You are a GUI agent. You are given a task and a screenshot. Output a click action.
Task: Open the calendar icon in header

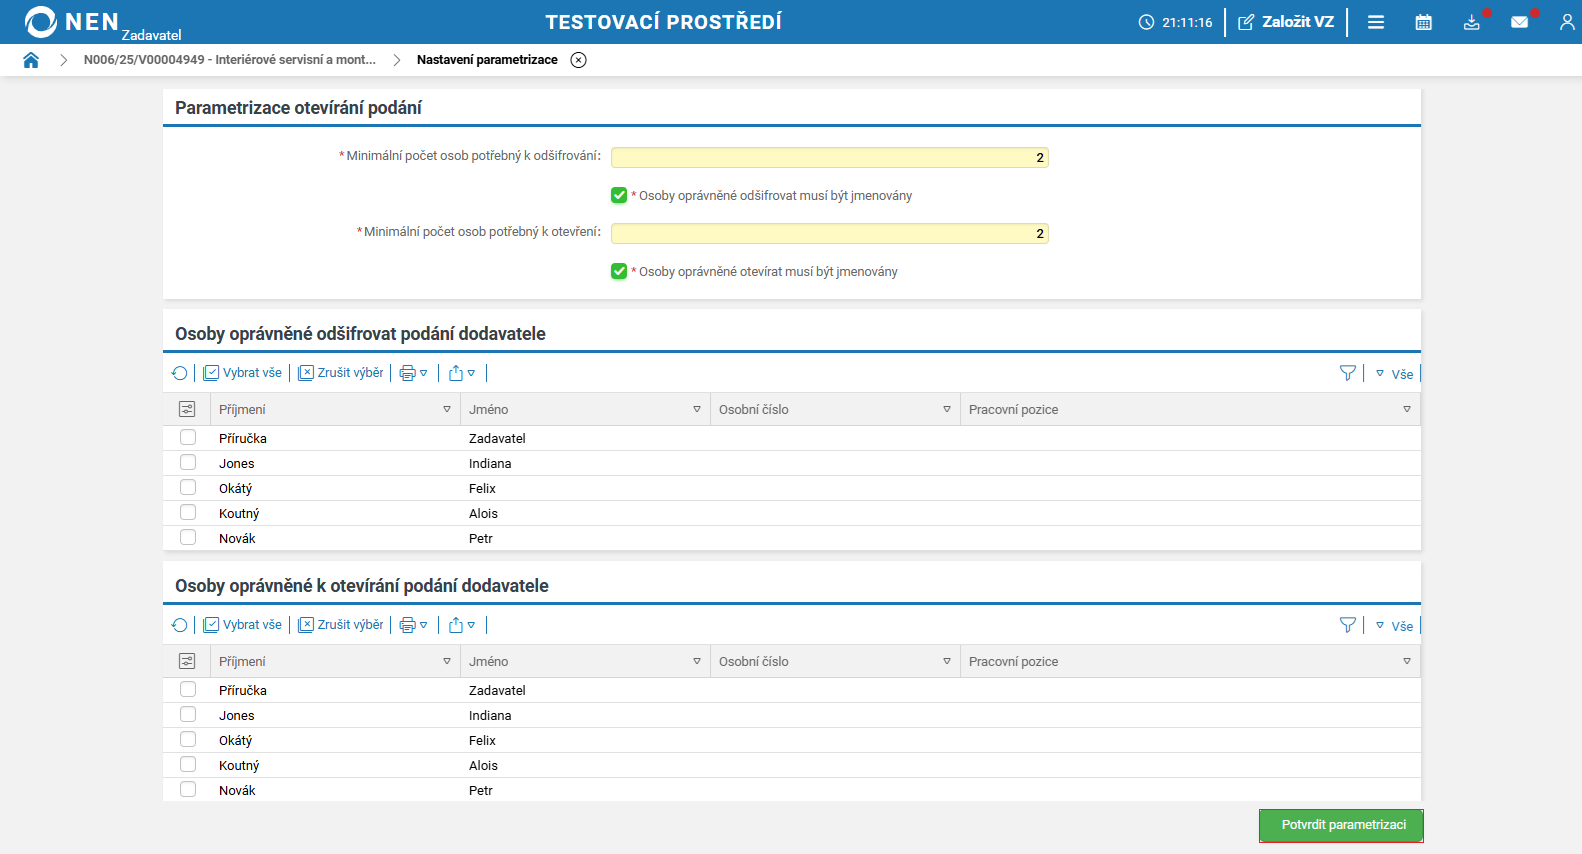point(1424,22)
